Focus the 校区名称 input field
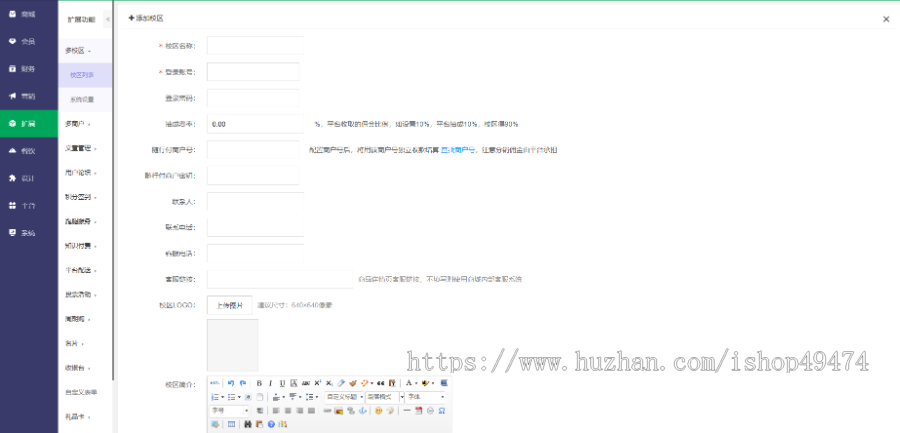900x433 pixels. pyautogui.click(x=255, y=45)
